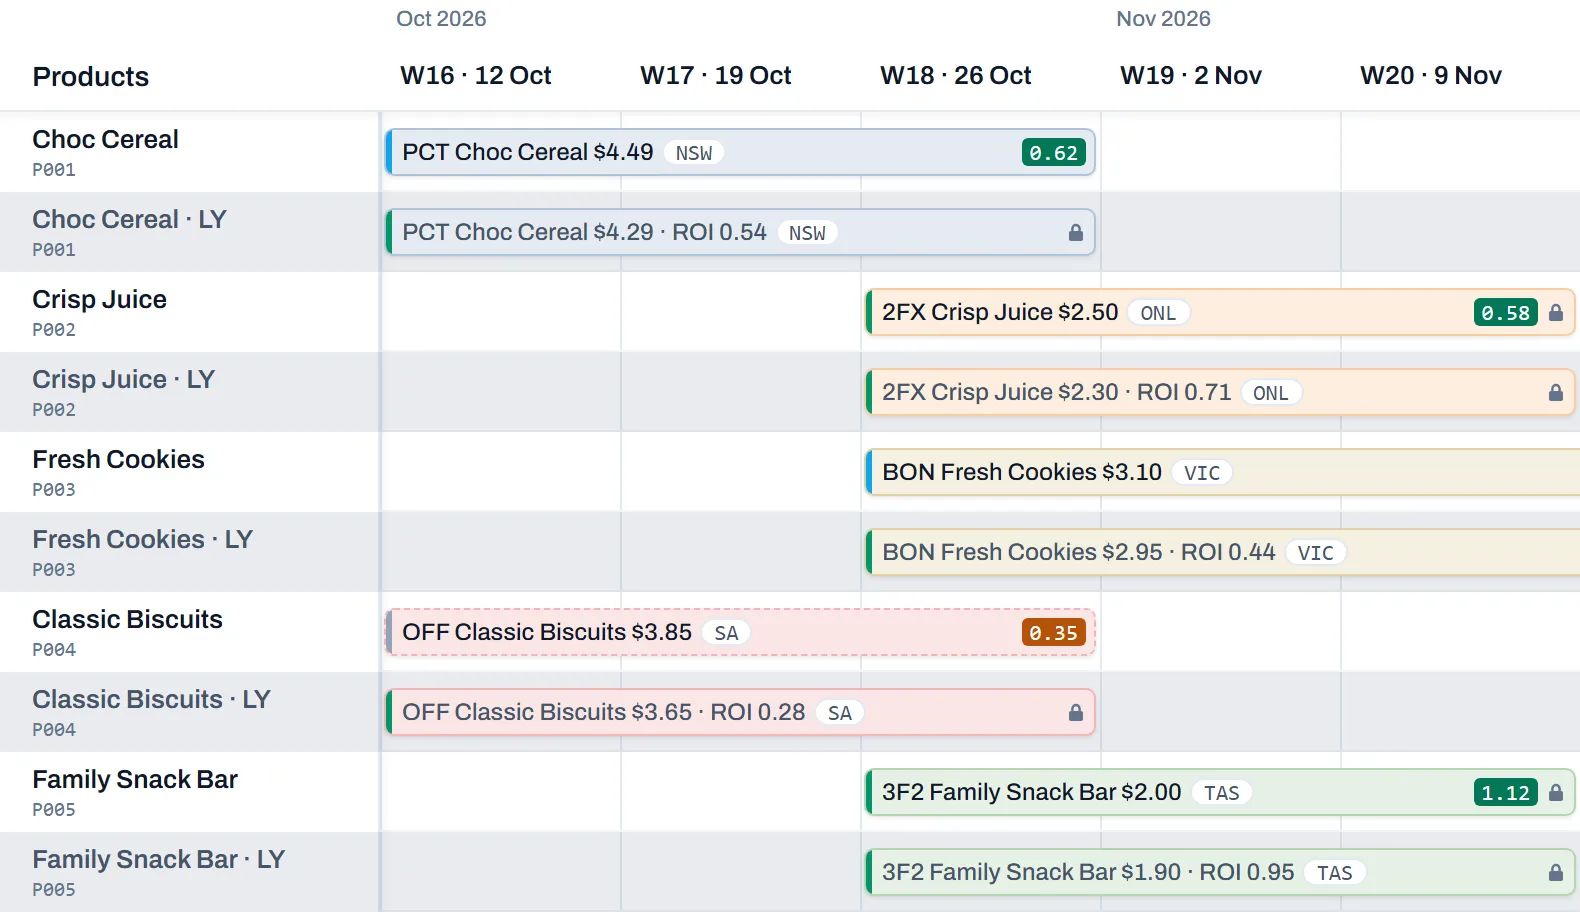Click NSW tag on PCT Choc Cereal $4.29
This screenshot has width=1580, height=912.
click(x=807, y=233)
